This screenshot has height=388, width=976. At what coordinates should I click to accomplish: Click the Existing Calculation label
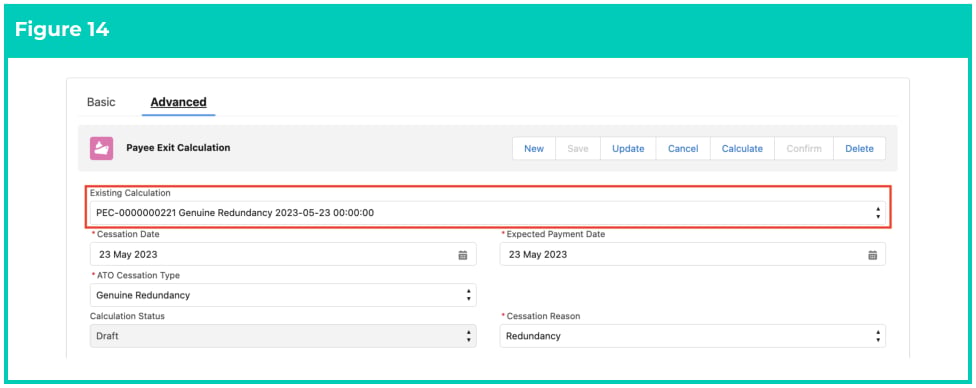tap(130, 193)
